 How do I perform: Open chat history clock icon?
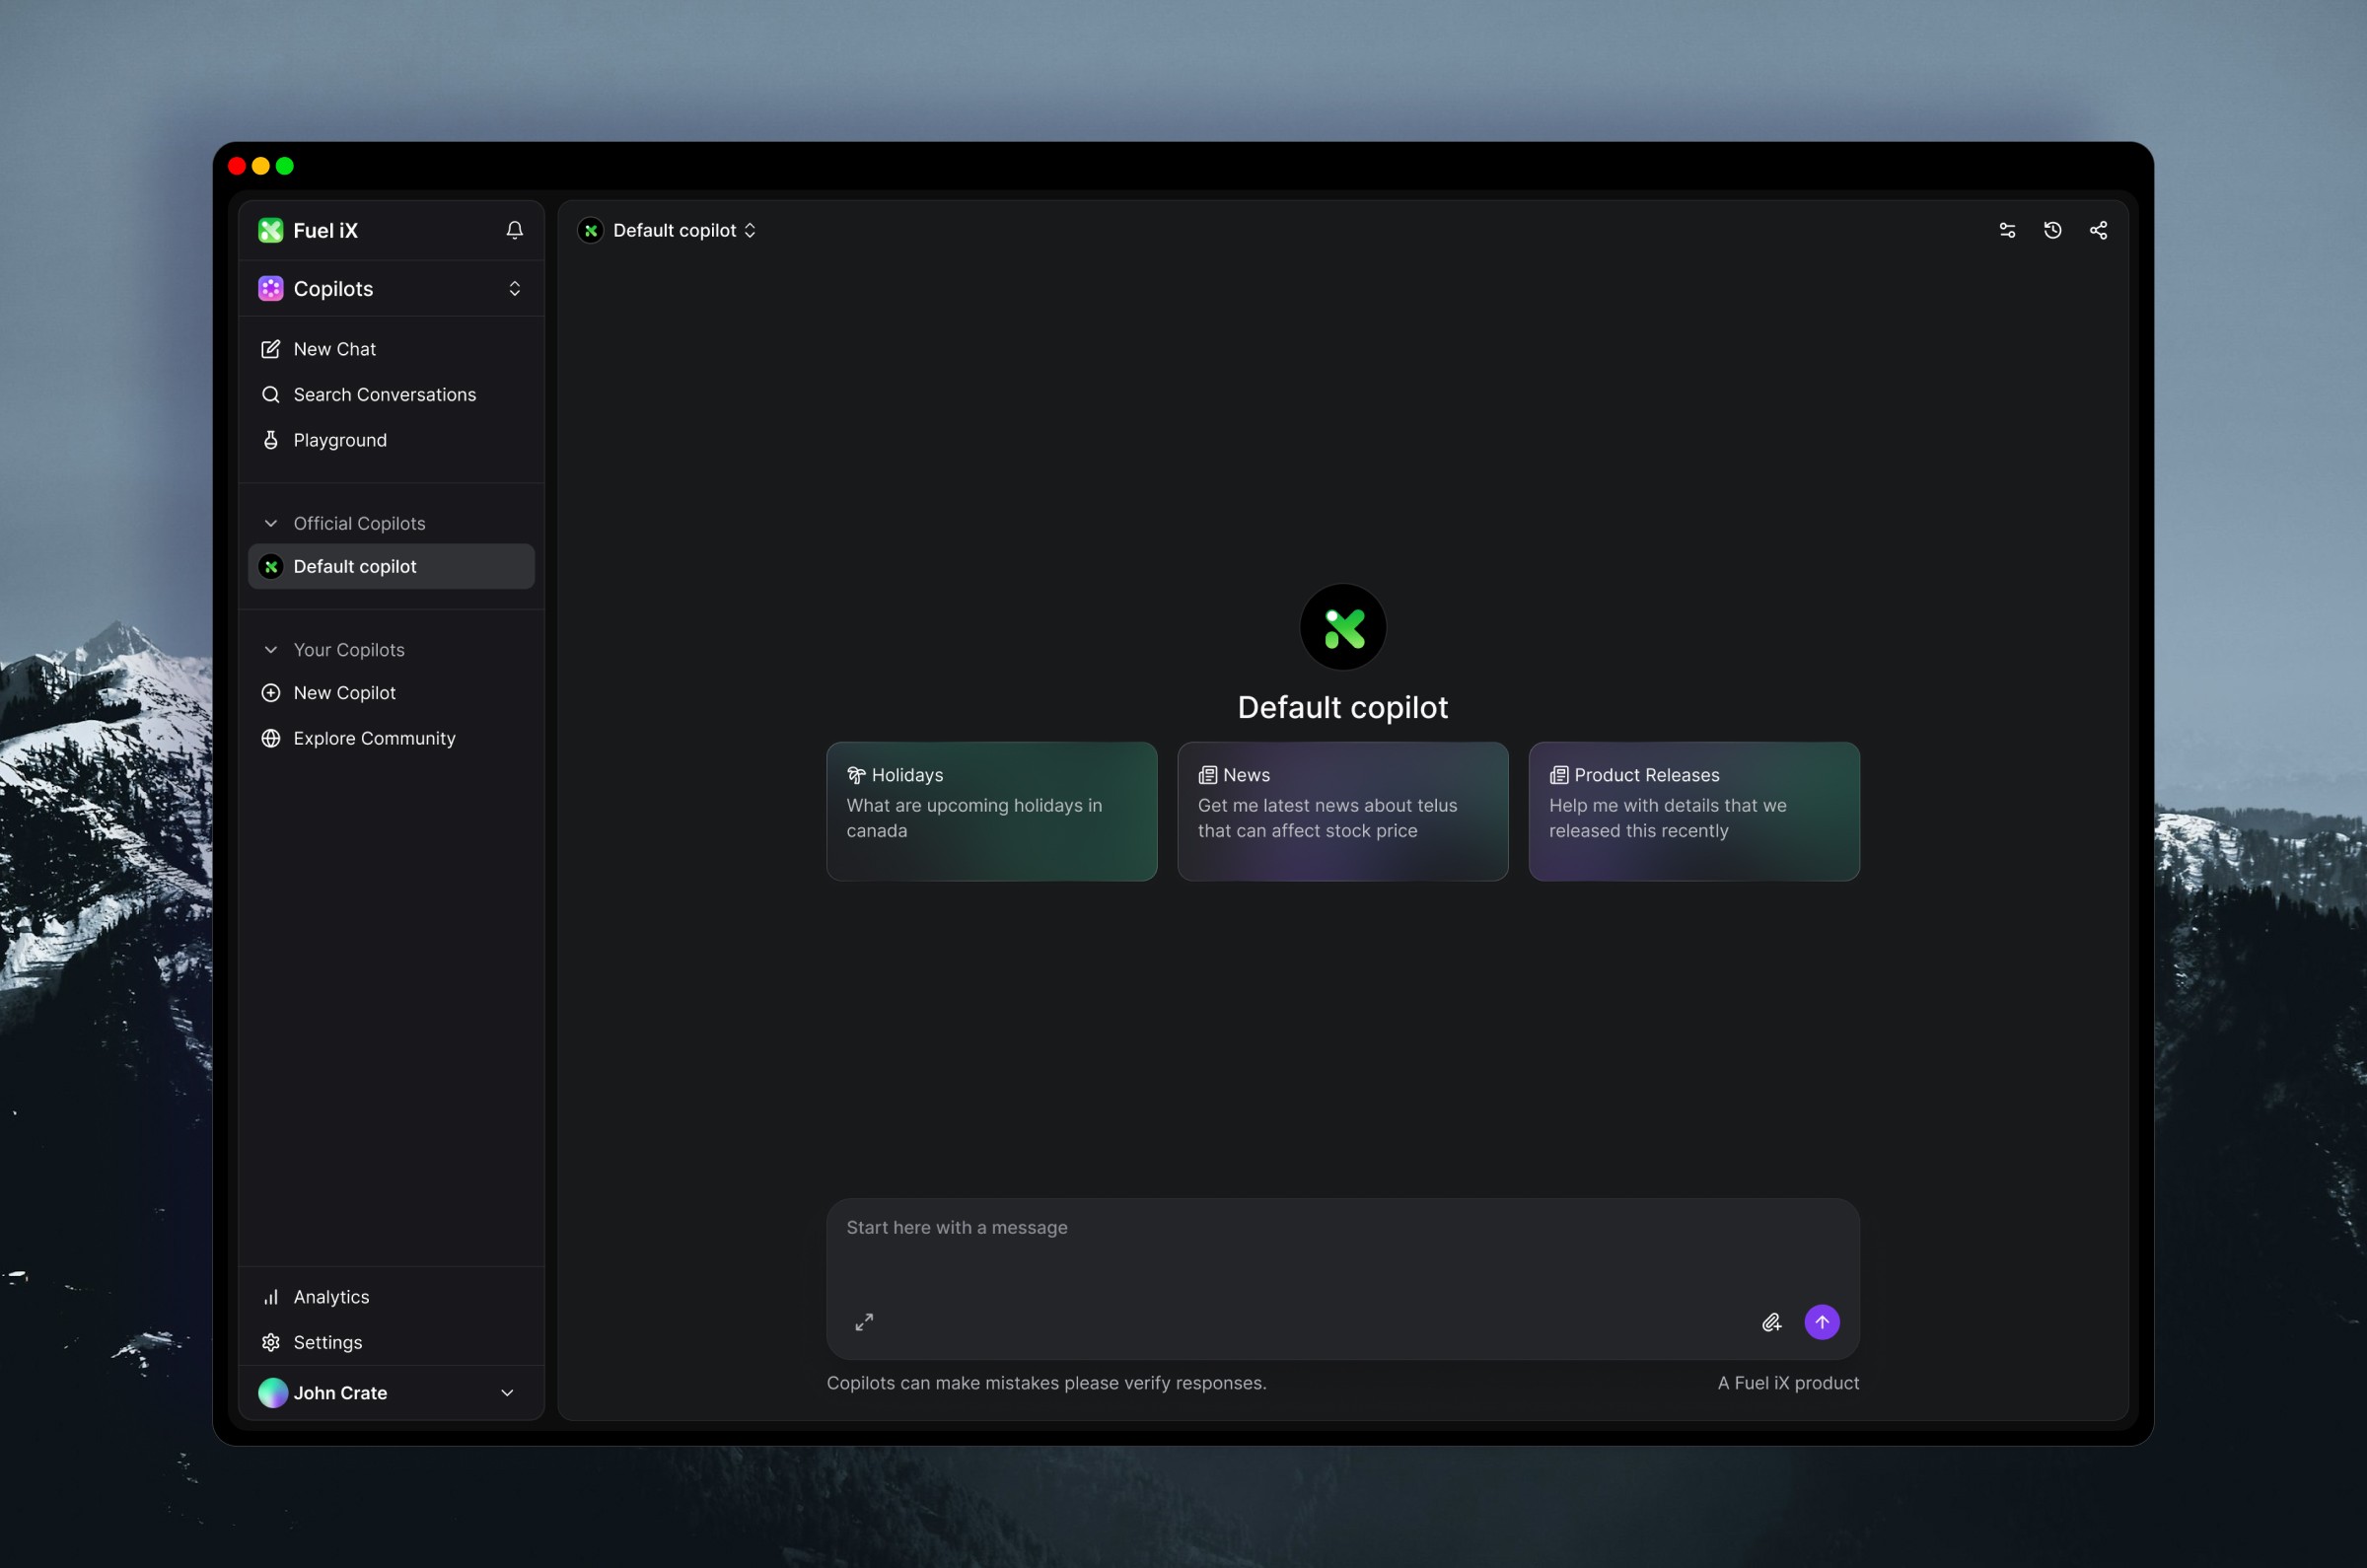coord(2052,230)
